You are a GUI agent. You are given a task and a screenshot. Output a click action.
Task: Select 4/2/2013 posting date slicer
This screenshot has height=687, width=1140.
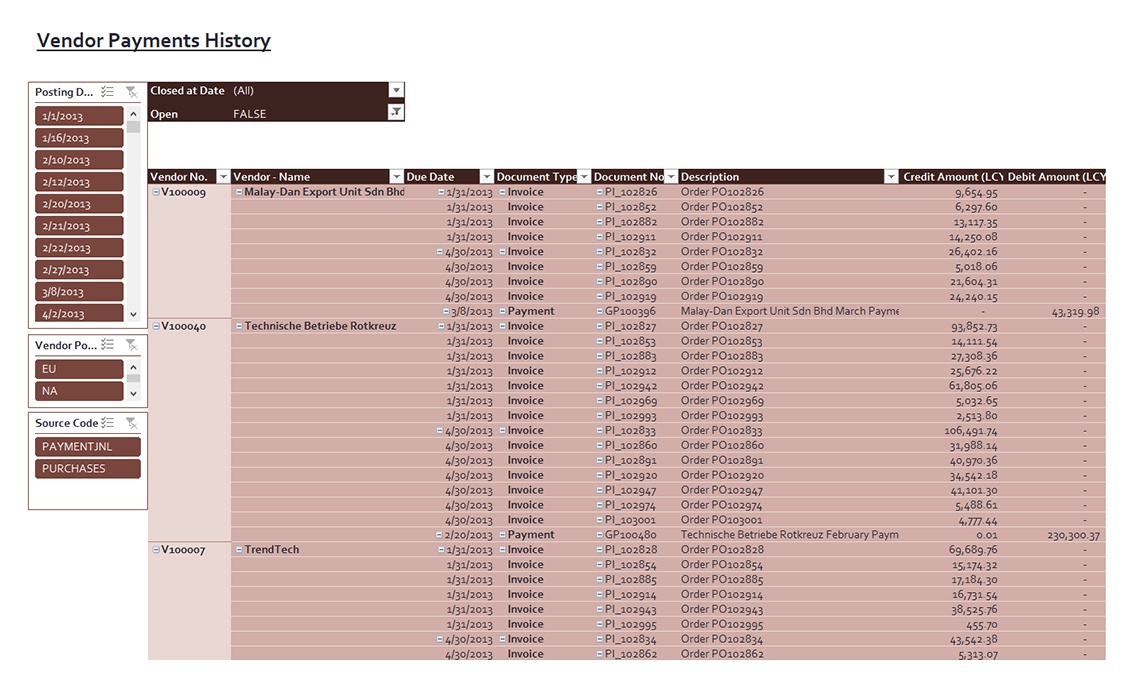point(79,313)
